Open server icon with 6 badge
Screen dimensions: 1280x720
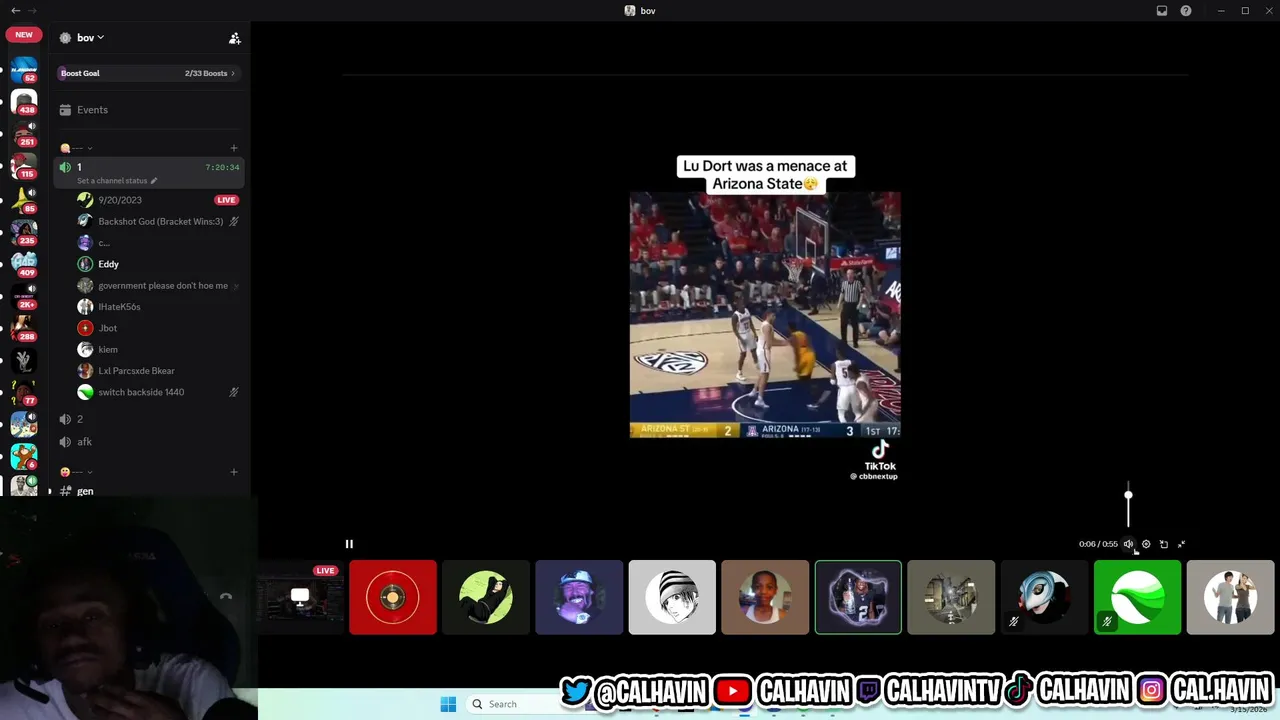point(24,456)
